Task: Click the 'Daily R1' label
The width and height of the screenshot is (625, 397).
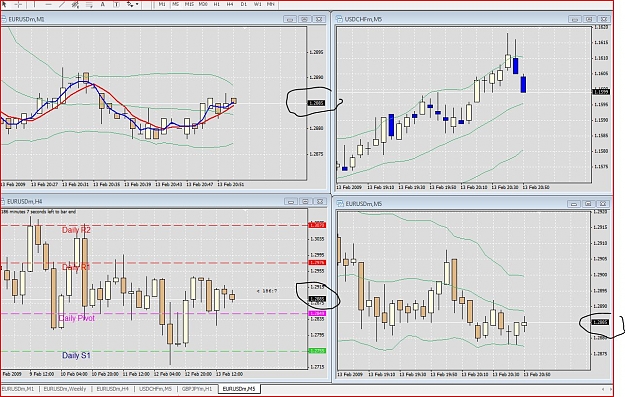Action: (76, 267)
